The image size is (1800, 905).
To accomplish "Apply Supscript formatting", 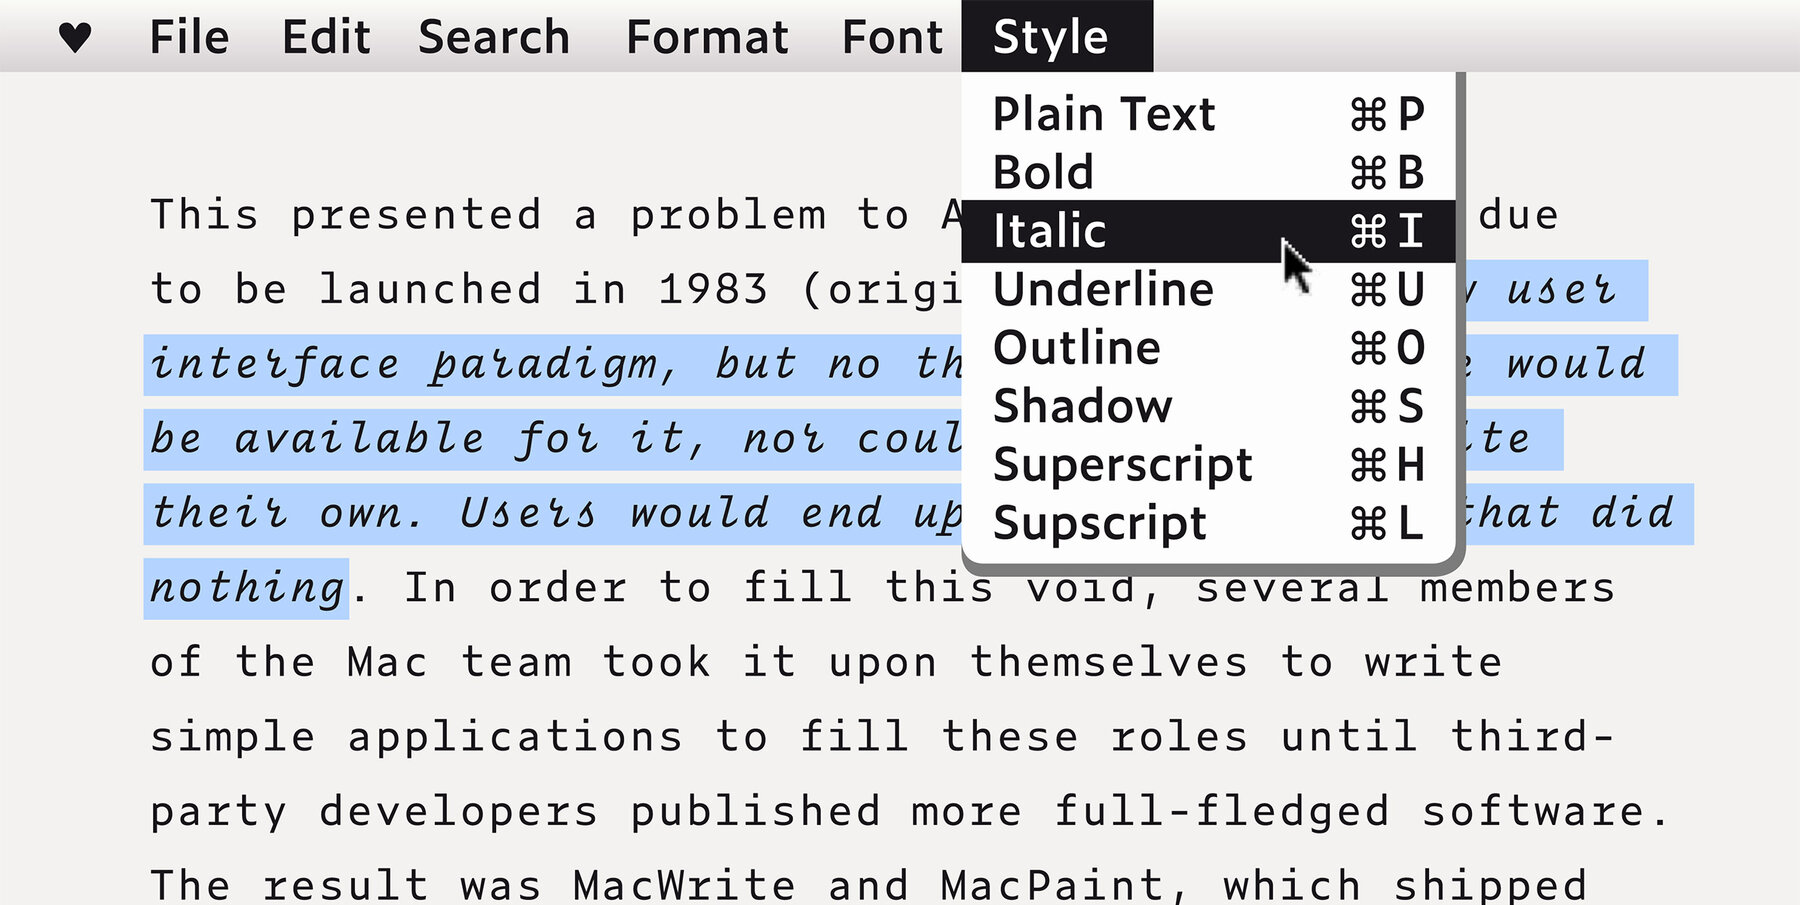I will (1098, 521).
